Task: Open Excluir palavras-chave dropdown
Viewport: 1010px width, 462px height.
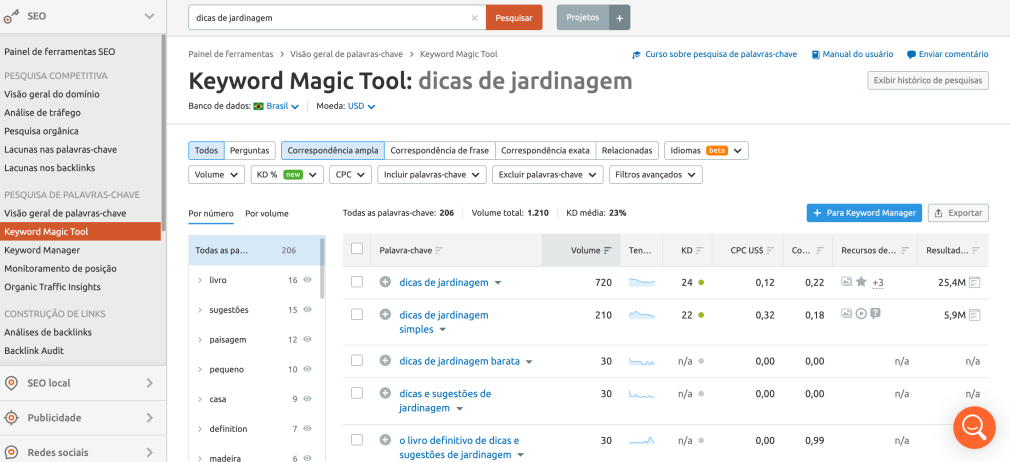Action: click(548, 175)
